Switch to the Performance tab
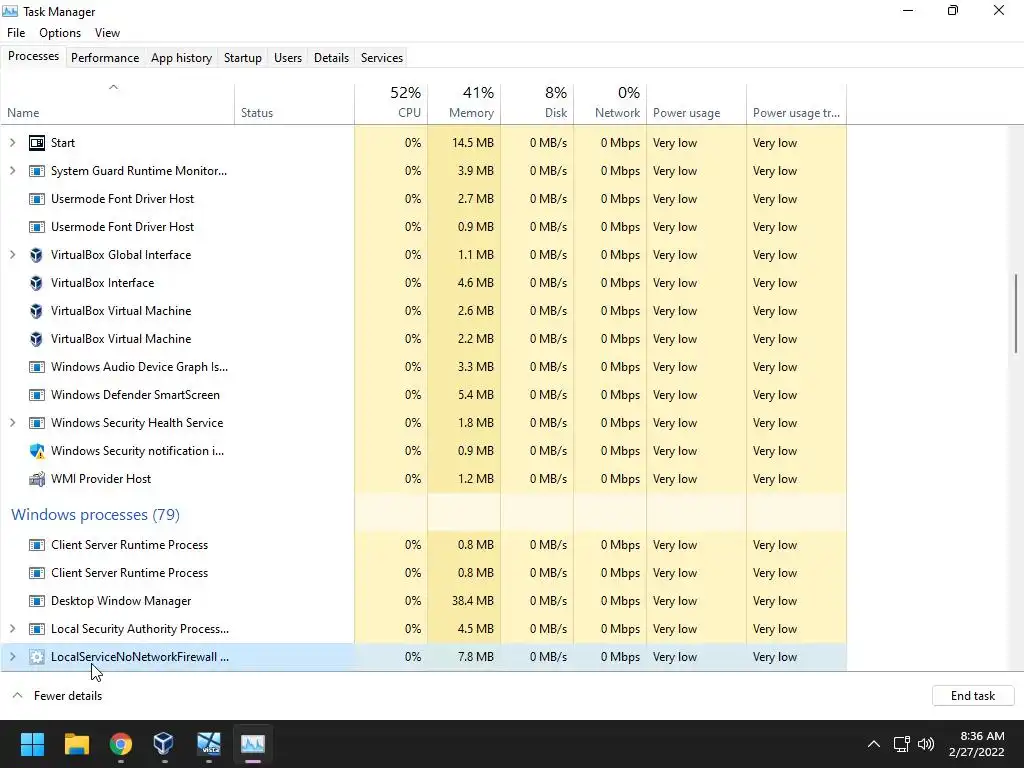The image size is (1024, 768). [105, 57]
